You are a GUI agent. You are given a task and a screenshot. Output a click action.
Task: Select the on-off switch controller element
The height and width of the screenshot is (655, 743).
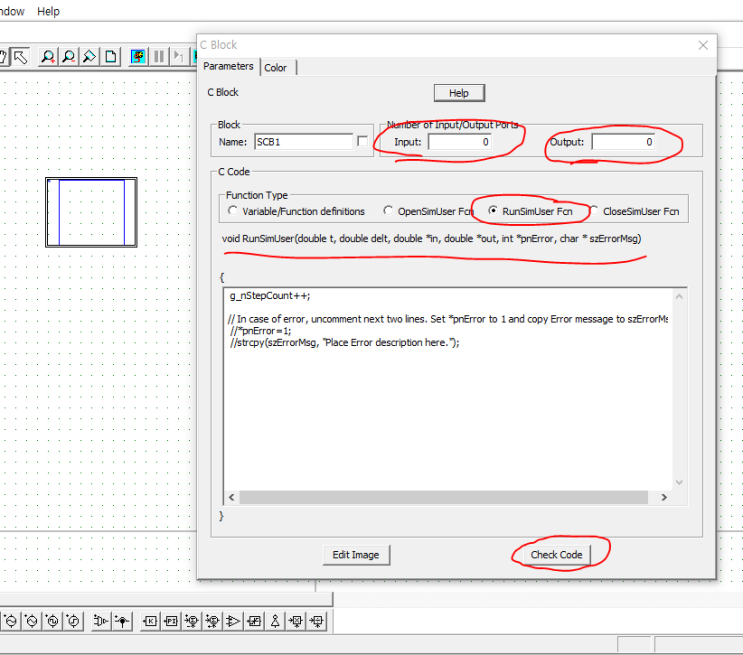(100, 621)
